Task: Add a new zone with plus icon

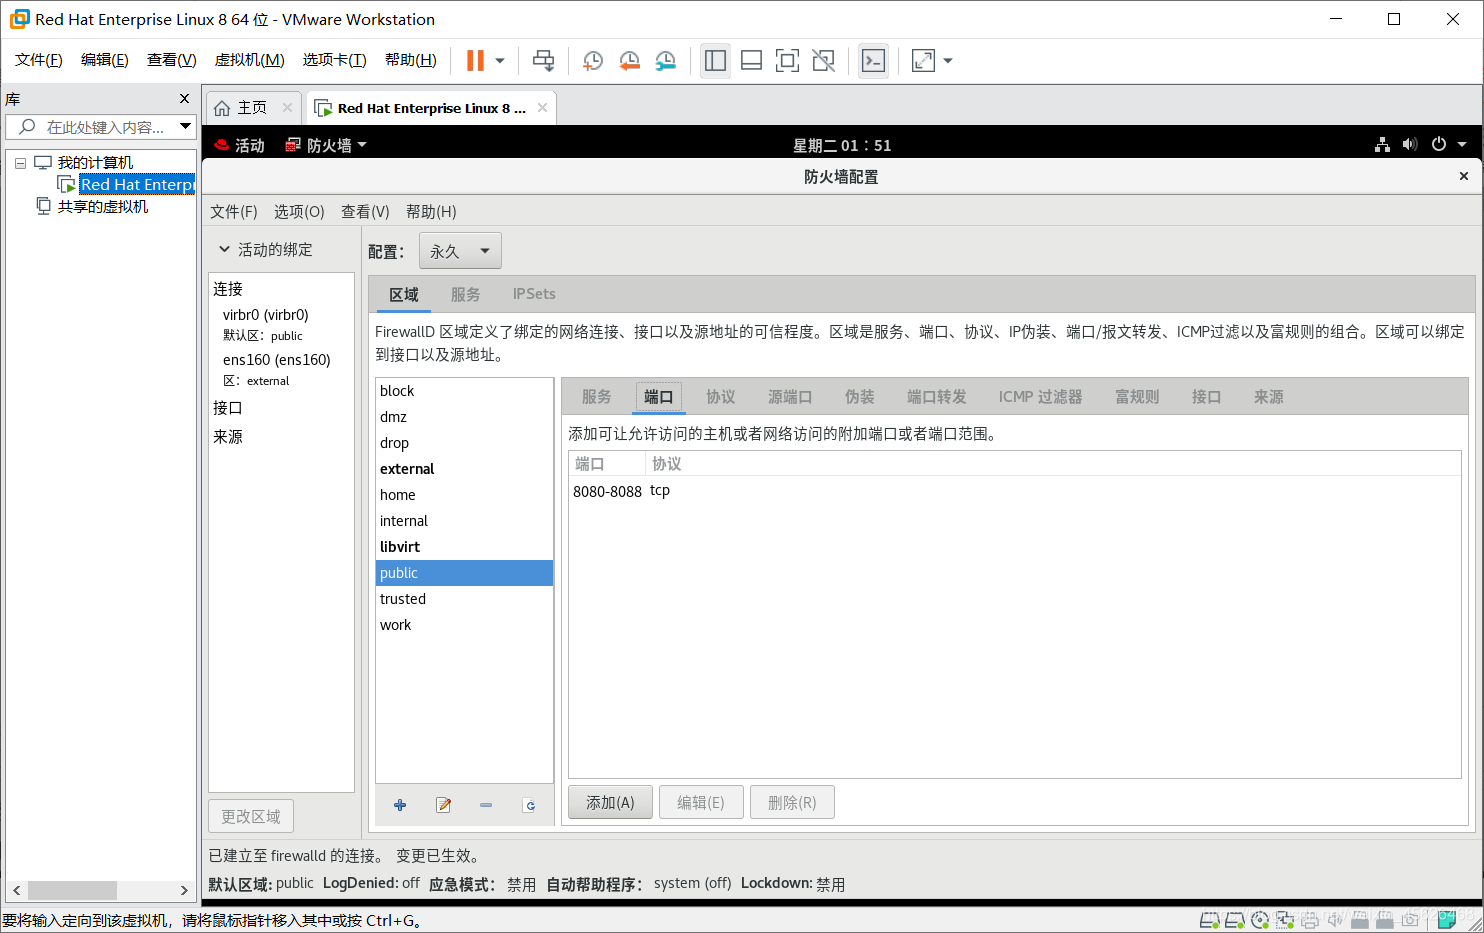Action: [x=400, y=805]
